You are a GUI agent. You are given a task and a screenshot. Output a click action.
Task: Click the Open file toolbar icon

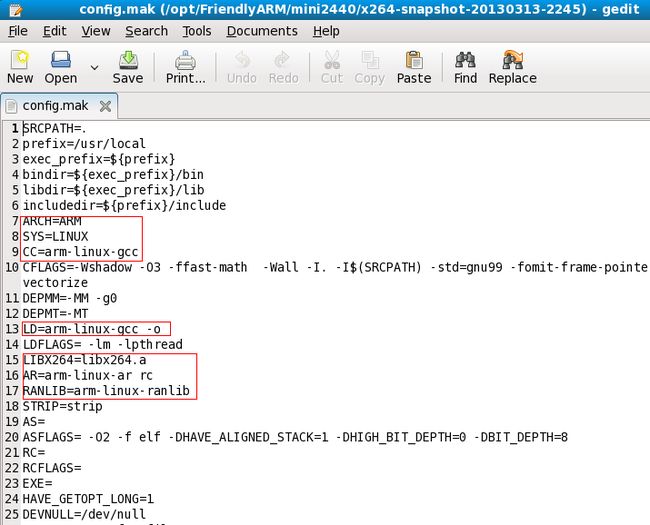pos(61,60)
